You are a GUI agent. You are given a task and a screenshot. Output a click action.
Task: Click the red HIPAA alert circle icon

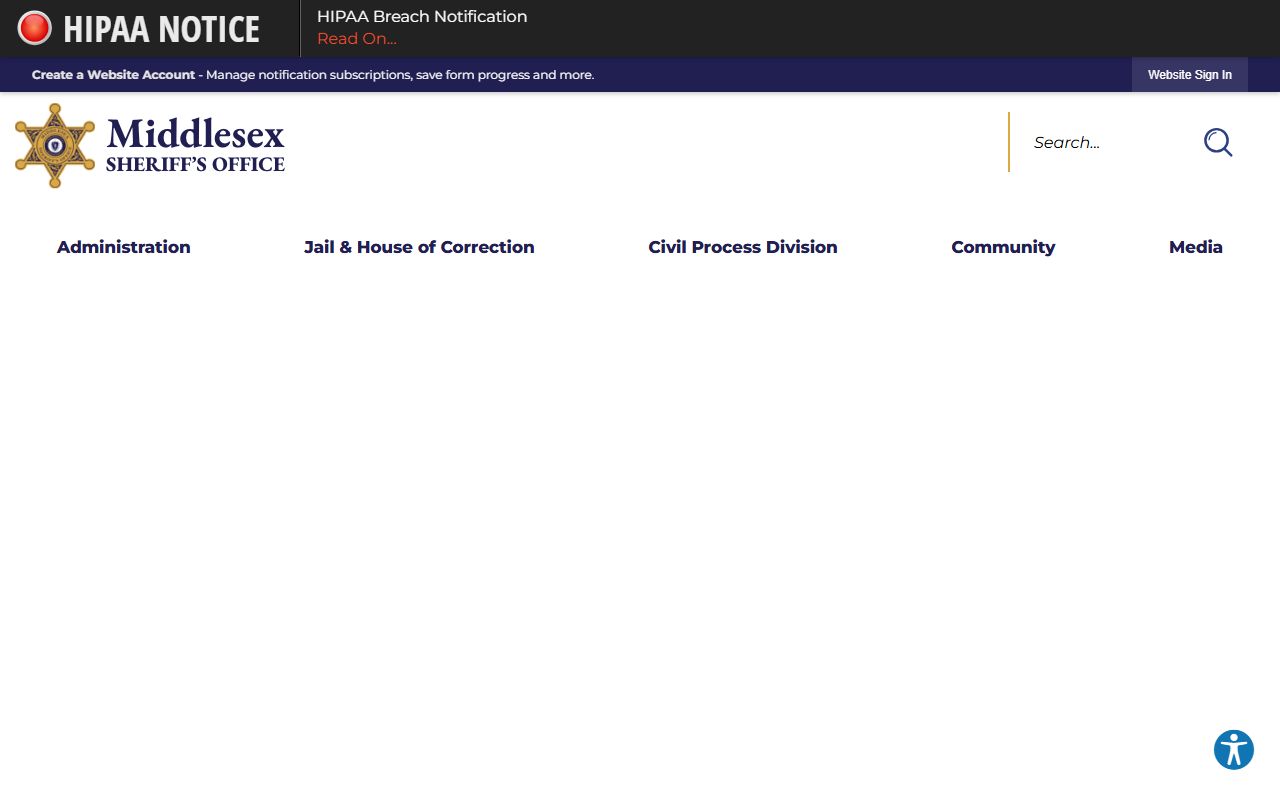pyautogui.click(x=34, y=28)
